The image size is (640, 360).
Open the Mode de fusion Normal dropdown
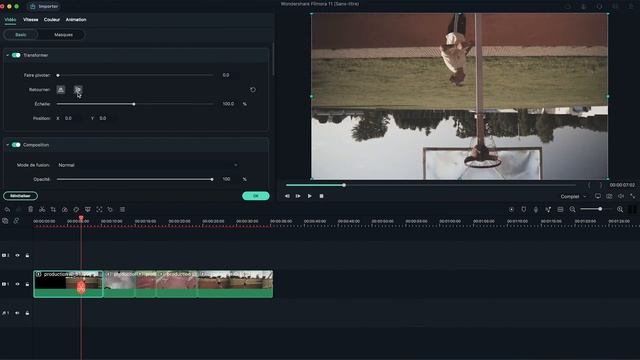147,165
